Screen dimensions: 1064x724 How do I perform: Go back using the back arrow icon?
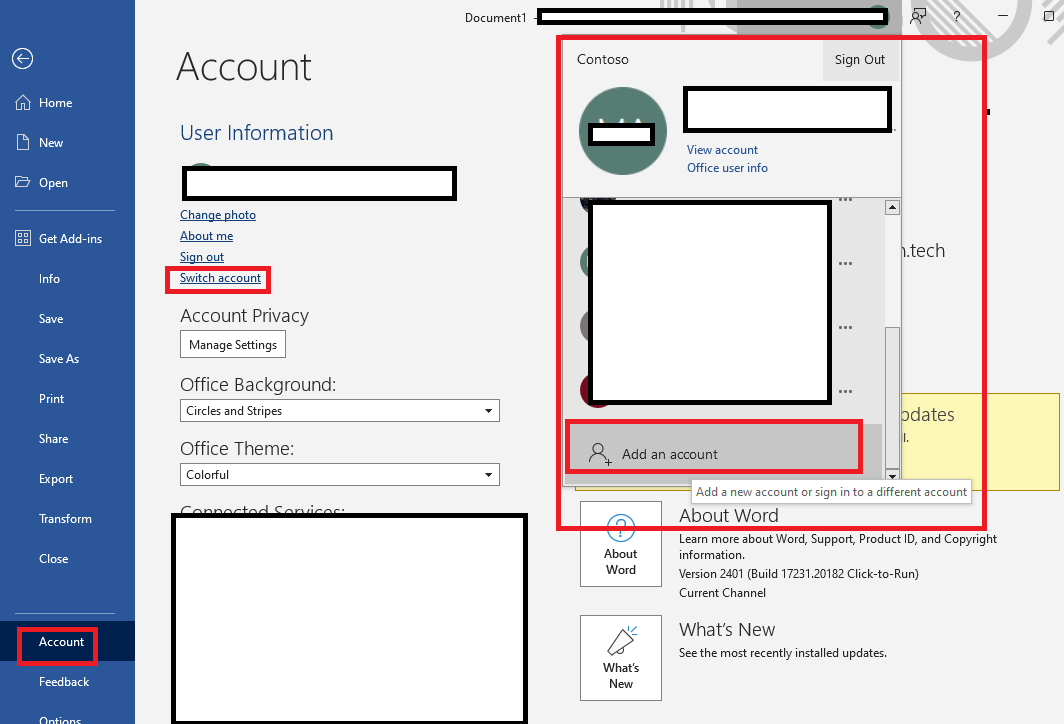pos(22,59)
